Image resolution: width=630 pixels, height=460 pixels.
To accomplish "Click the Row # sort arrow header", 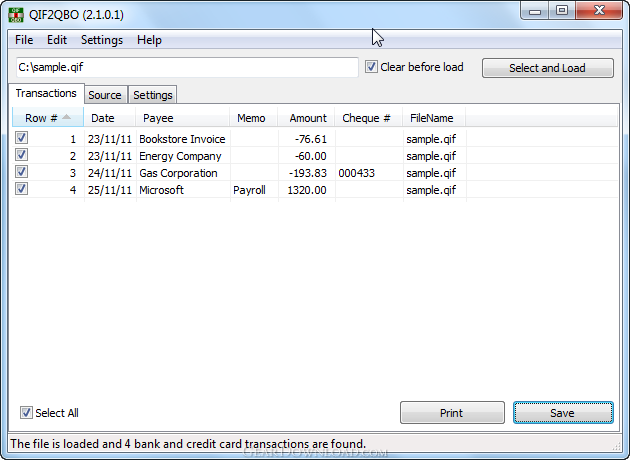I will click(x=47, y=118).
